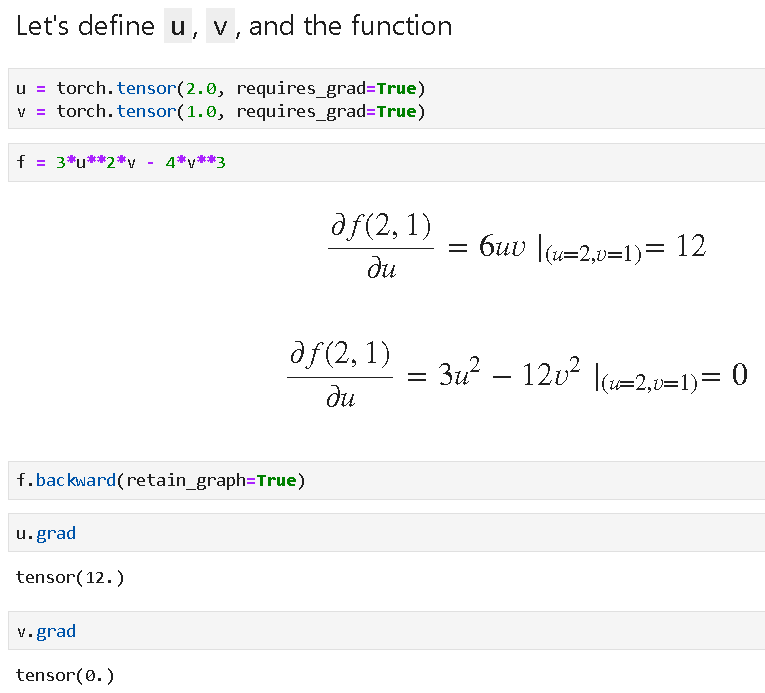Click the 2.0 value in the u definition
765x693 pixels.
[200, 88]
